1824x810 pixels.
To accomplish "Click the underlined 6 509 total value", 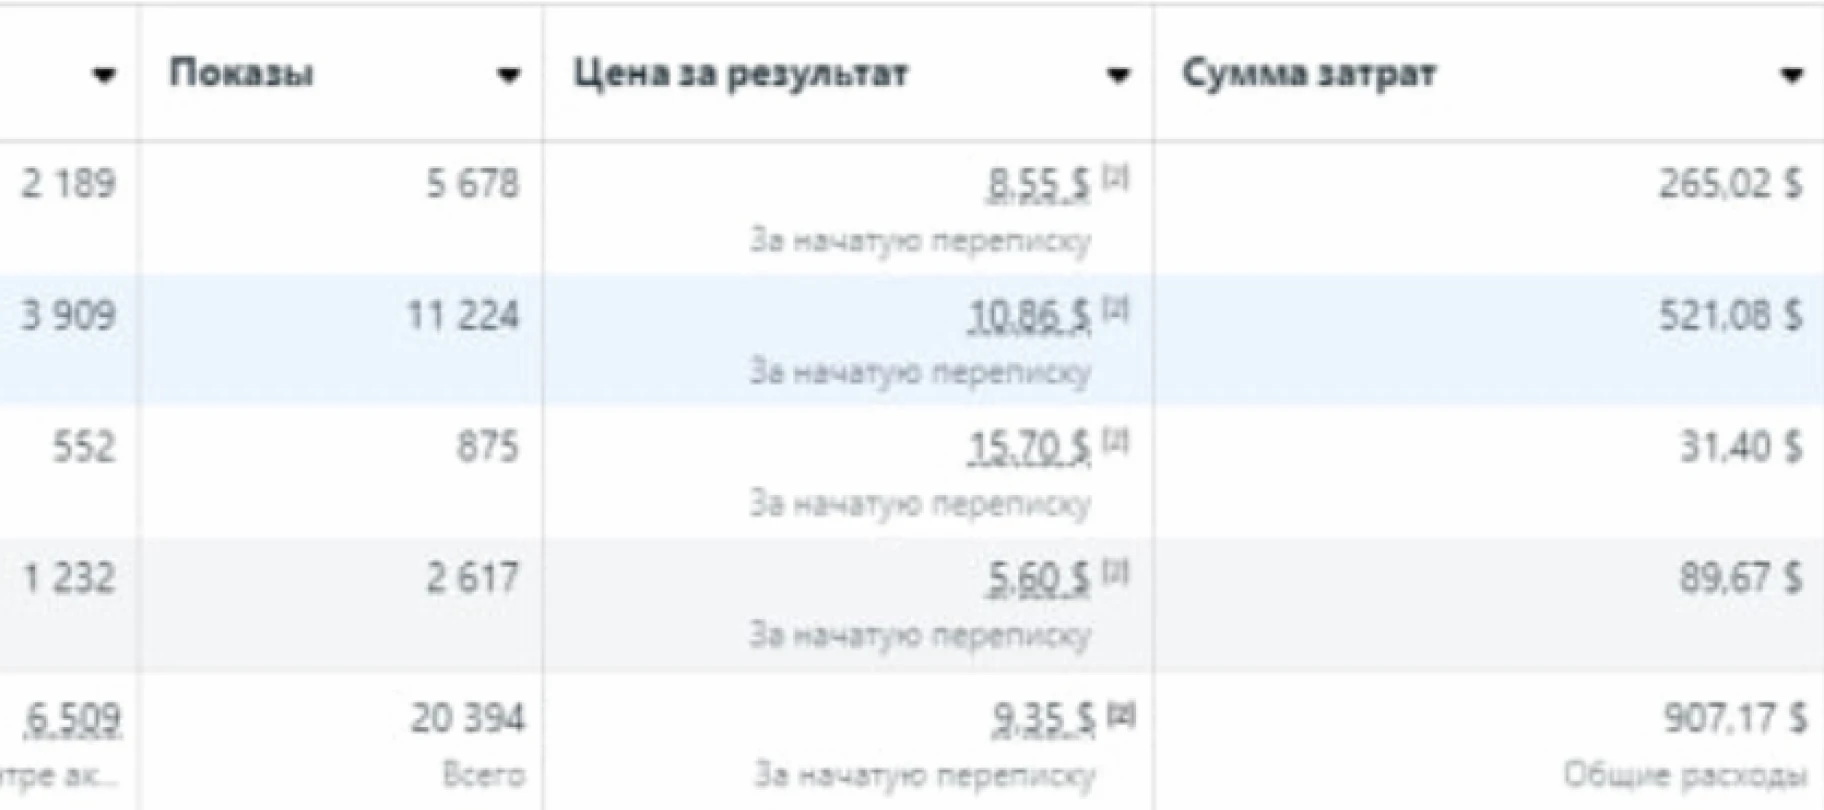I will tap(74, 719).
